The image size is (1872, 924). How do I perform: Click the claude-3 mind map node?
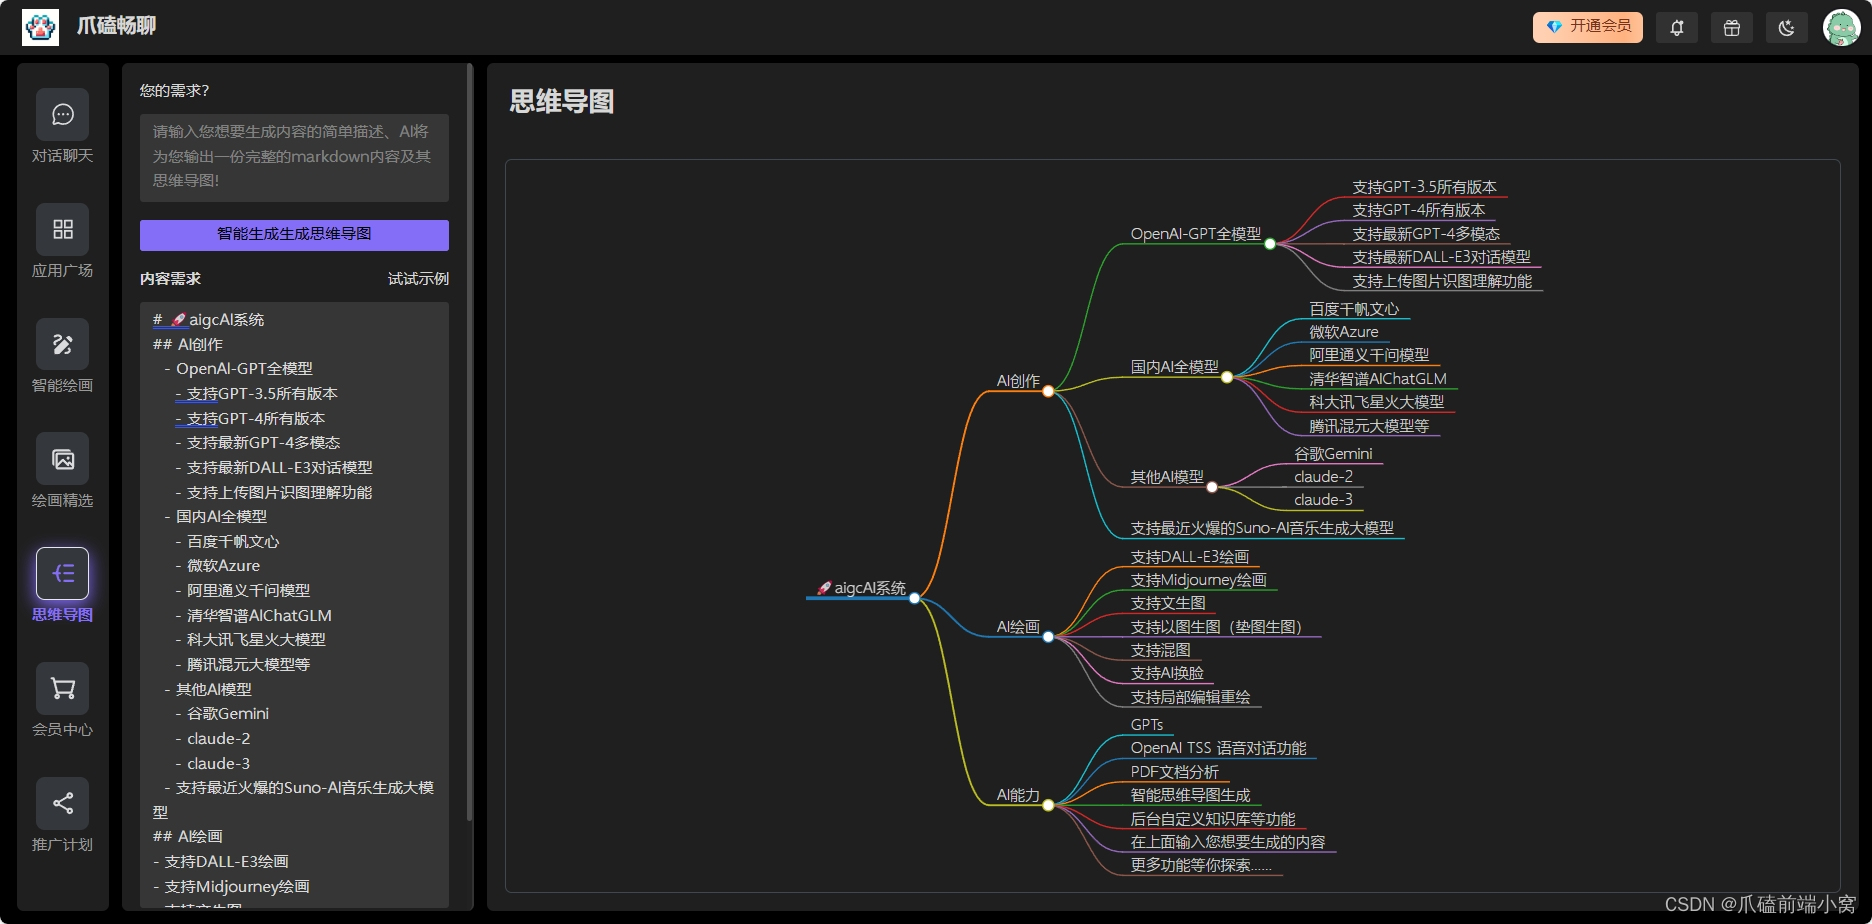[x=1323, y=500]
